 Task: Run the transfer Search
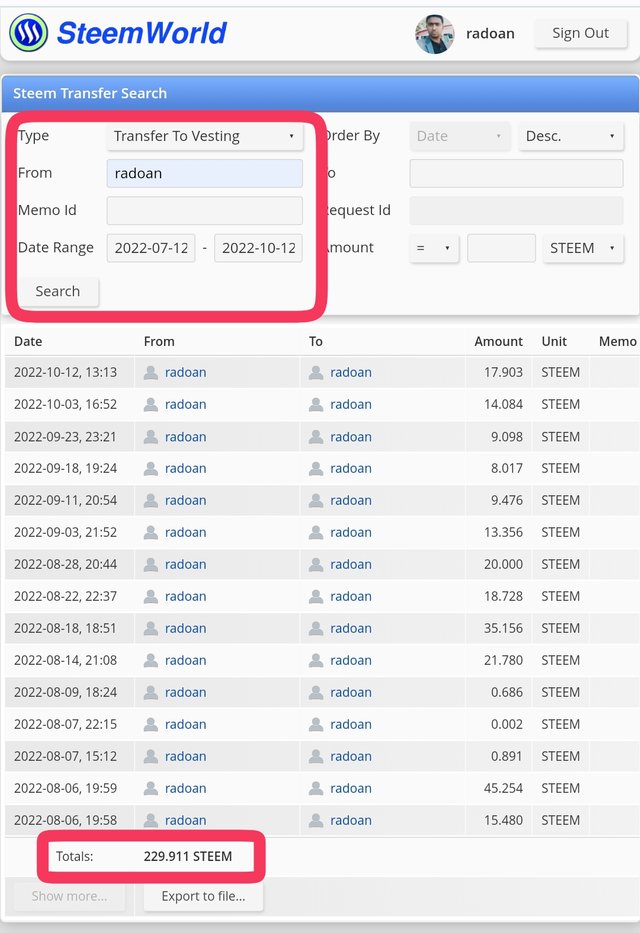tap(58, 291)
